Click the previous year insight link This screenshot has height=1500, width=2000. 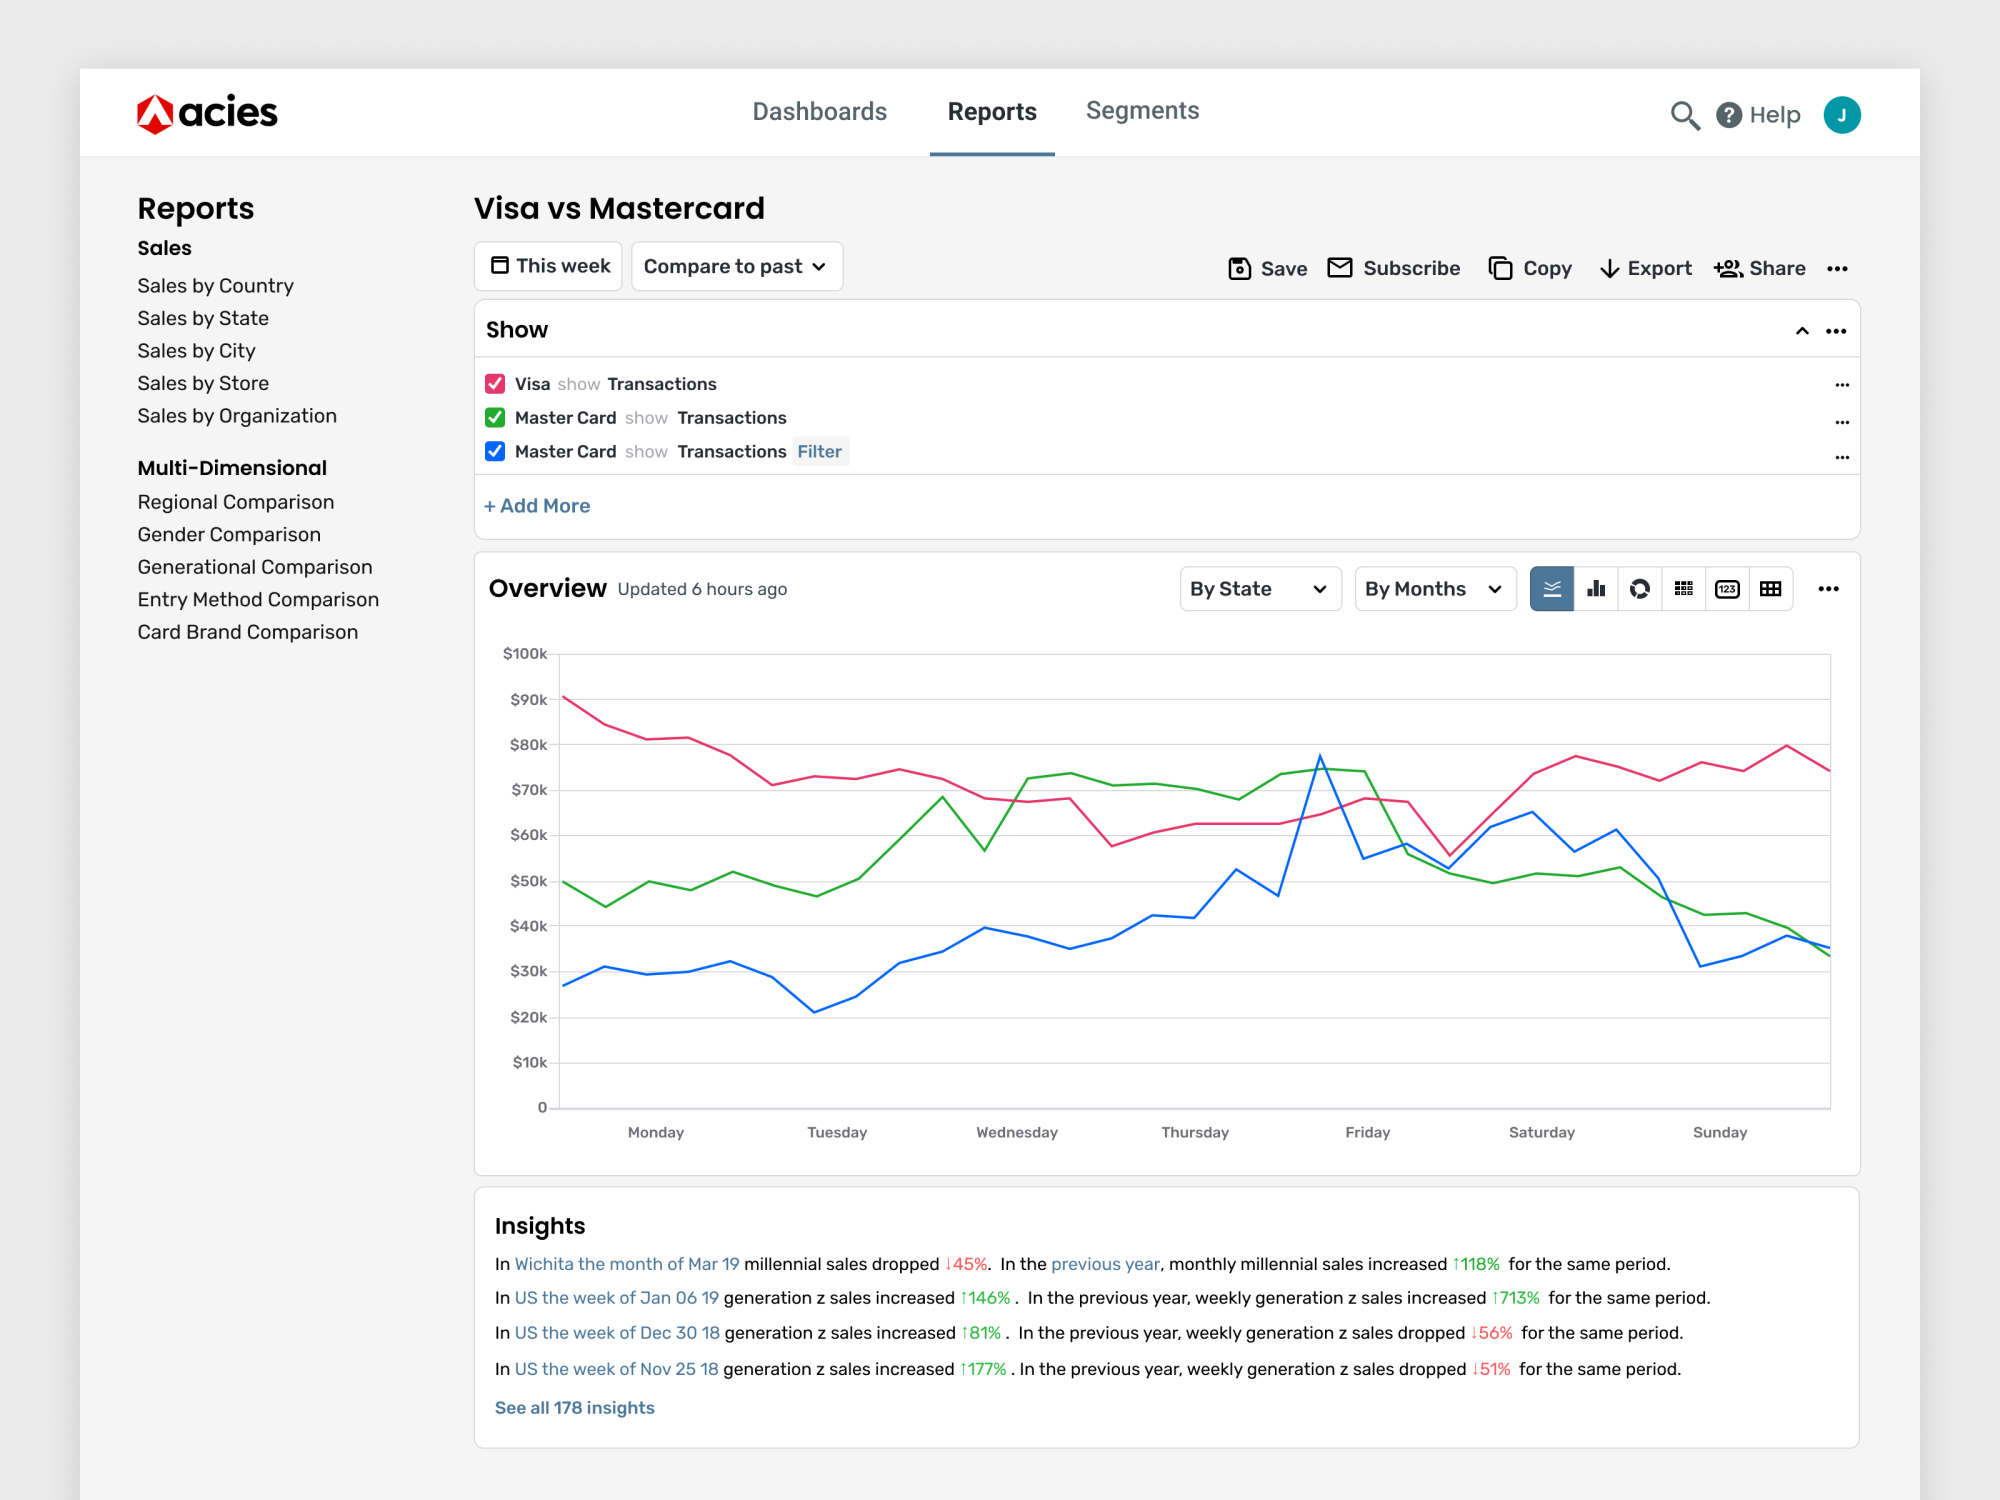(1105, 1264)
